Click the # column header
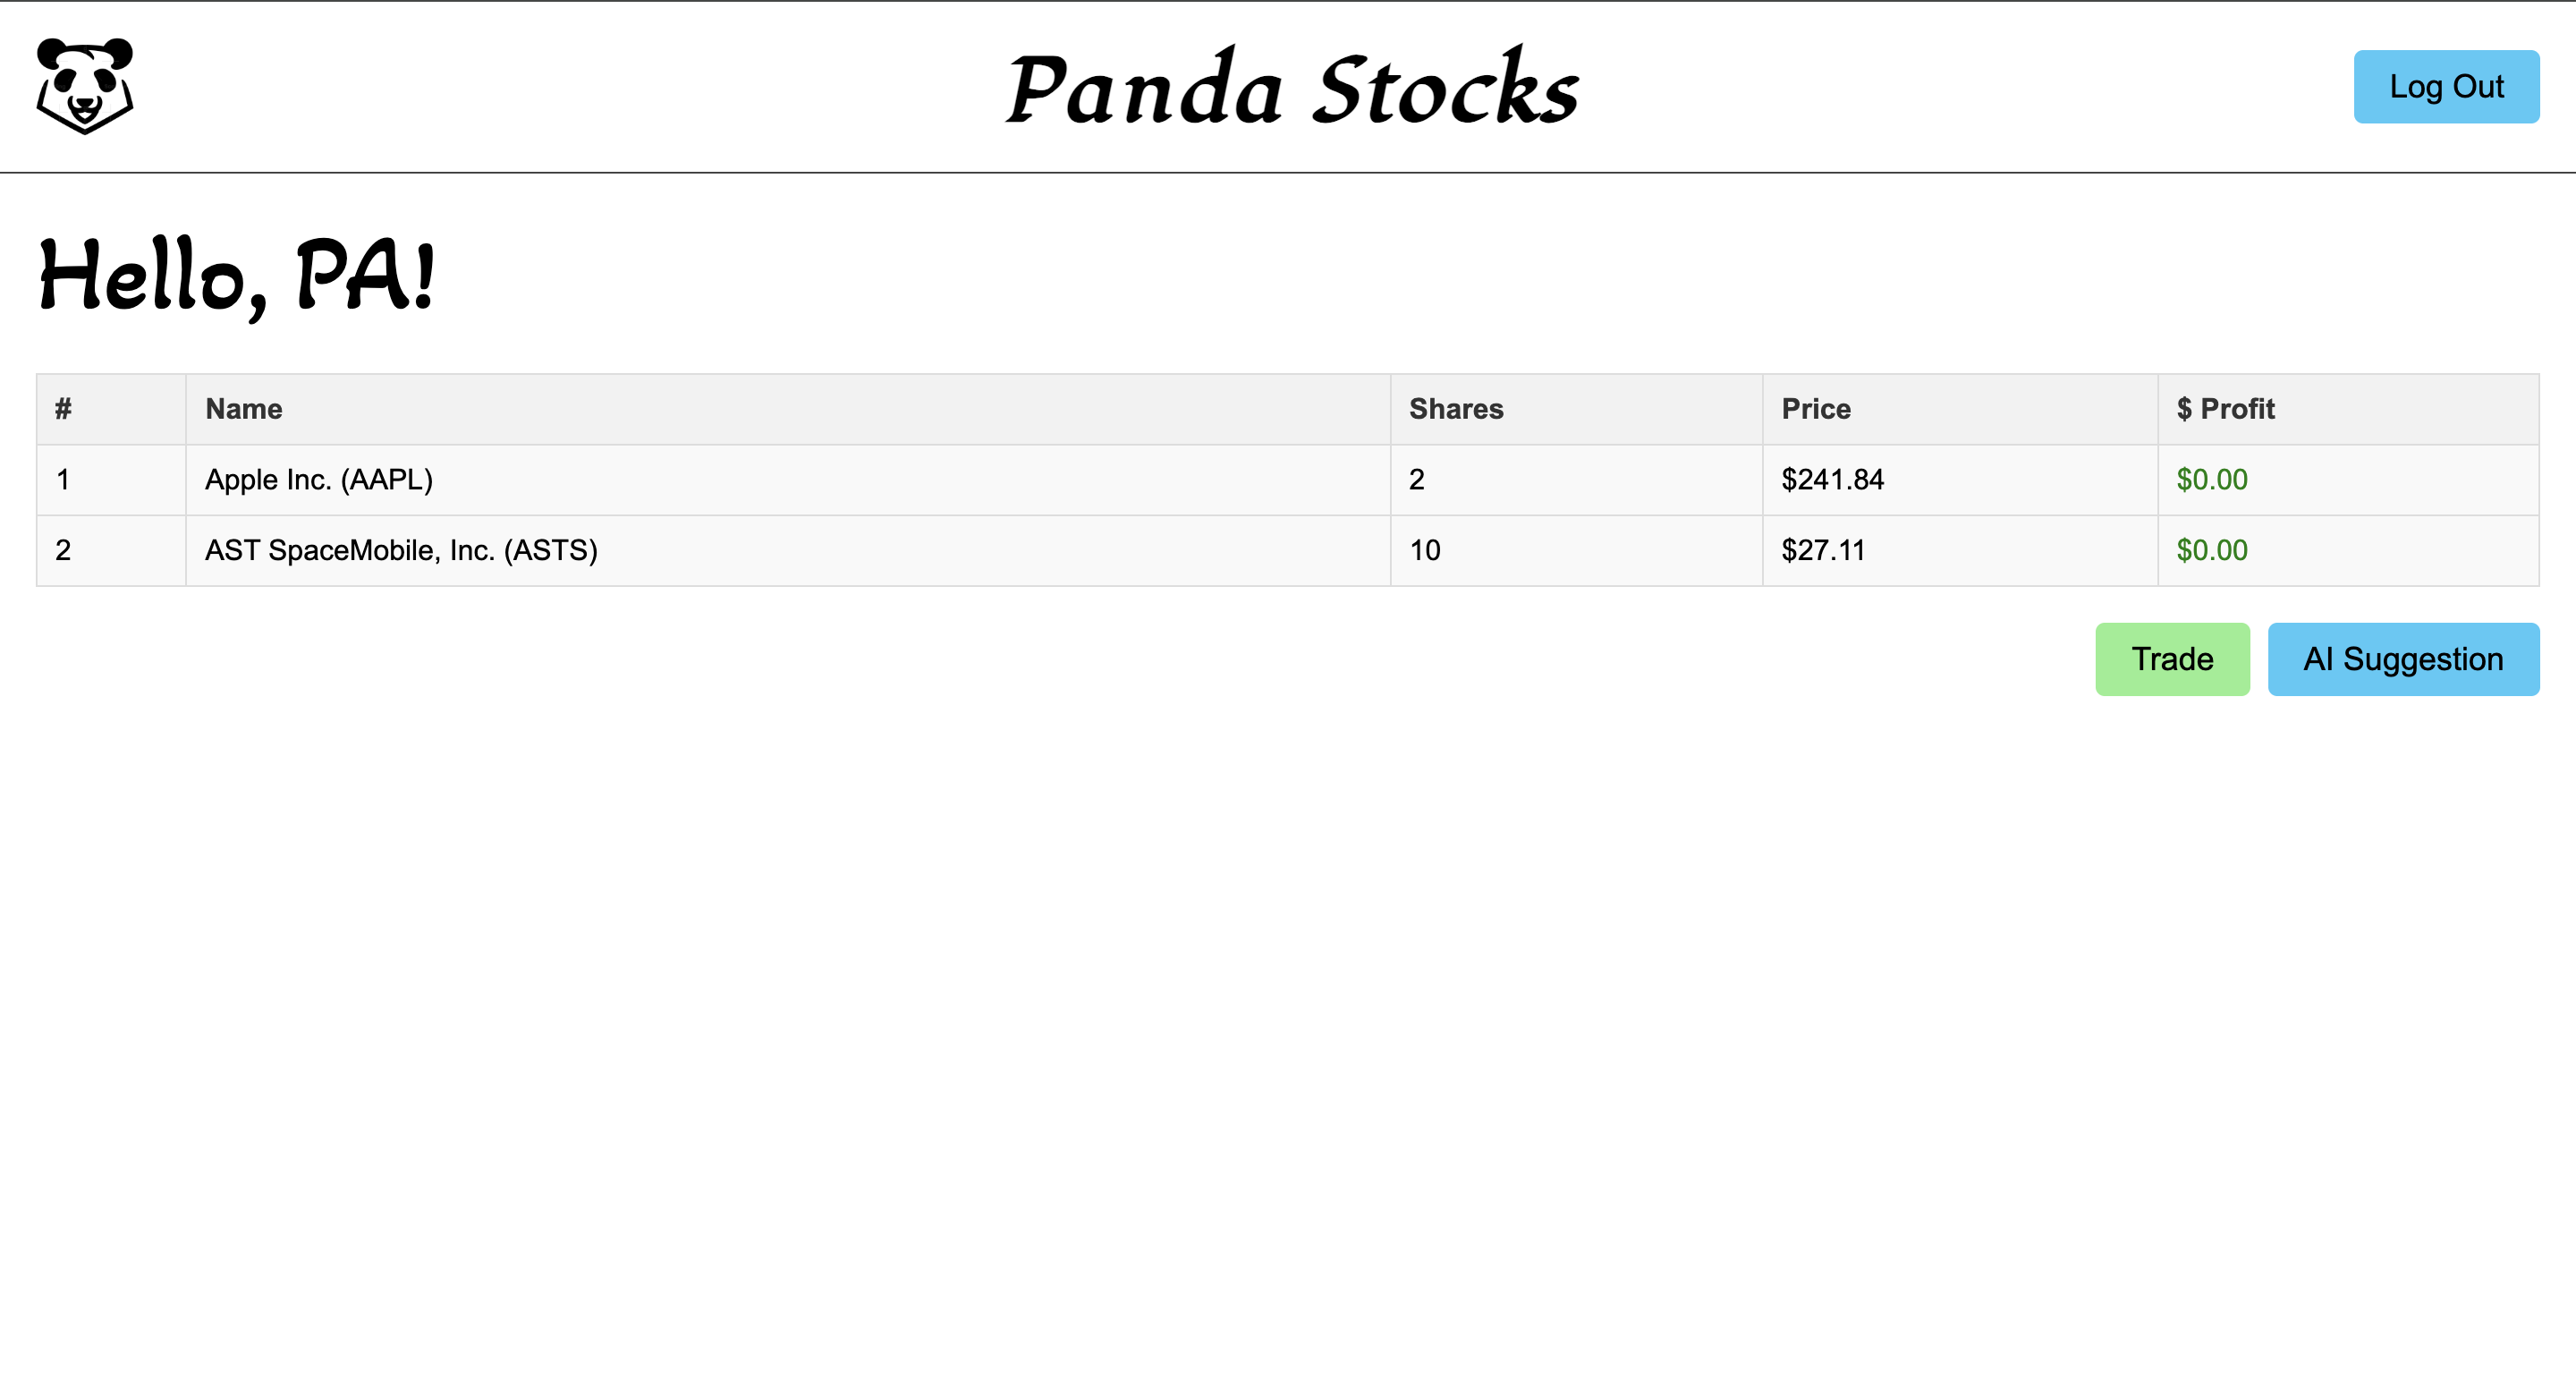The image size is (2576, 1394). point(63,409)
